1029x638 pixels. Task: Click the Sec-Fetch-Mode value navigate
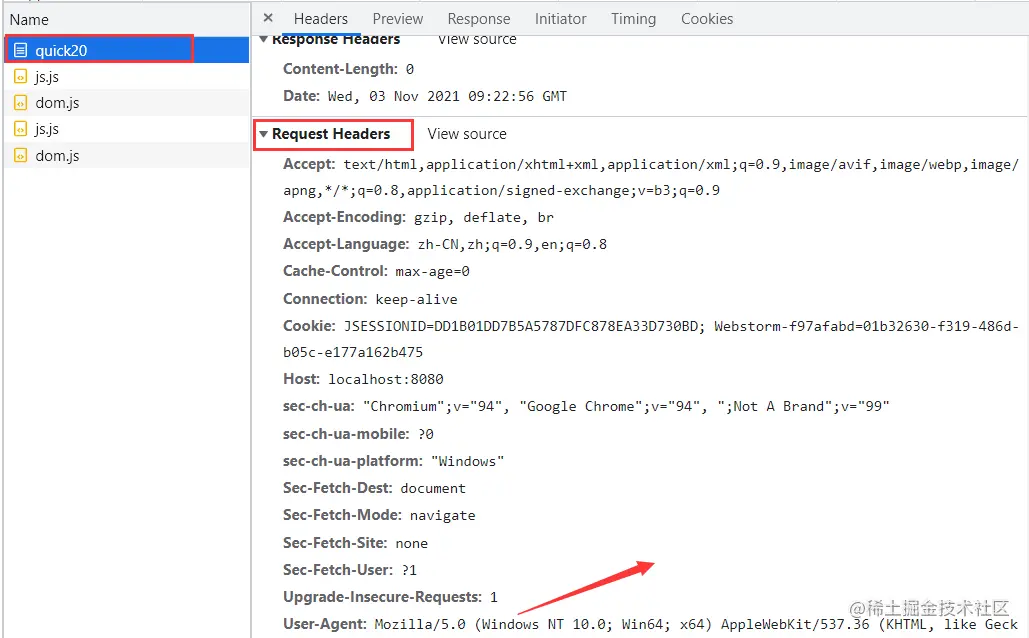[x=442, y=516]
